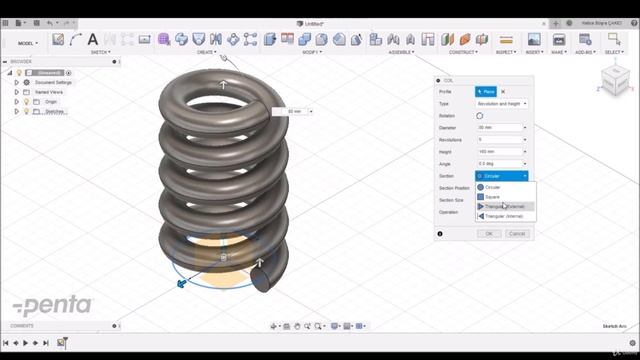Viewport: 640px width, 360px height.
Task: Click the Save icon in the top bar
Action: [x=36, y=23]
